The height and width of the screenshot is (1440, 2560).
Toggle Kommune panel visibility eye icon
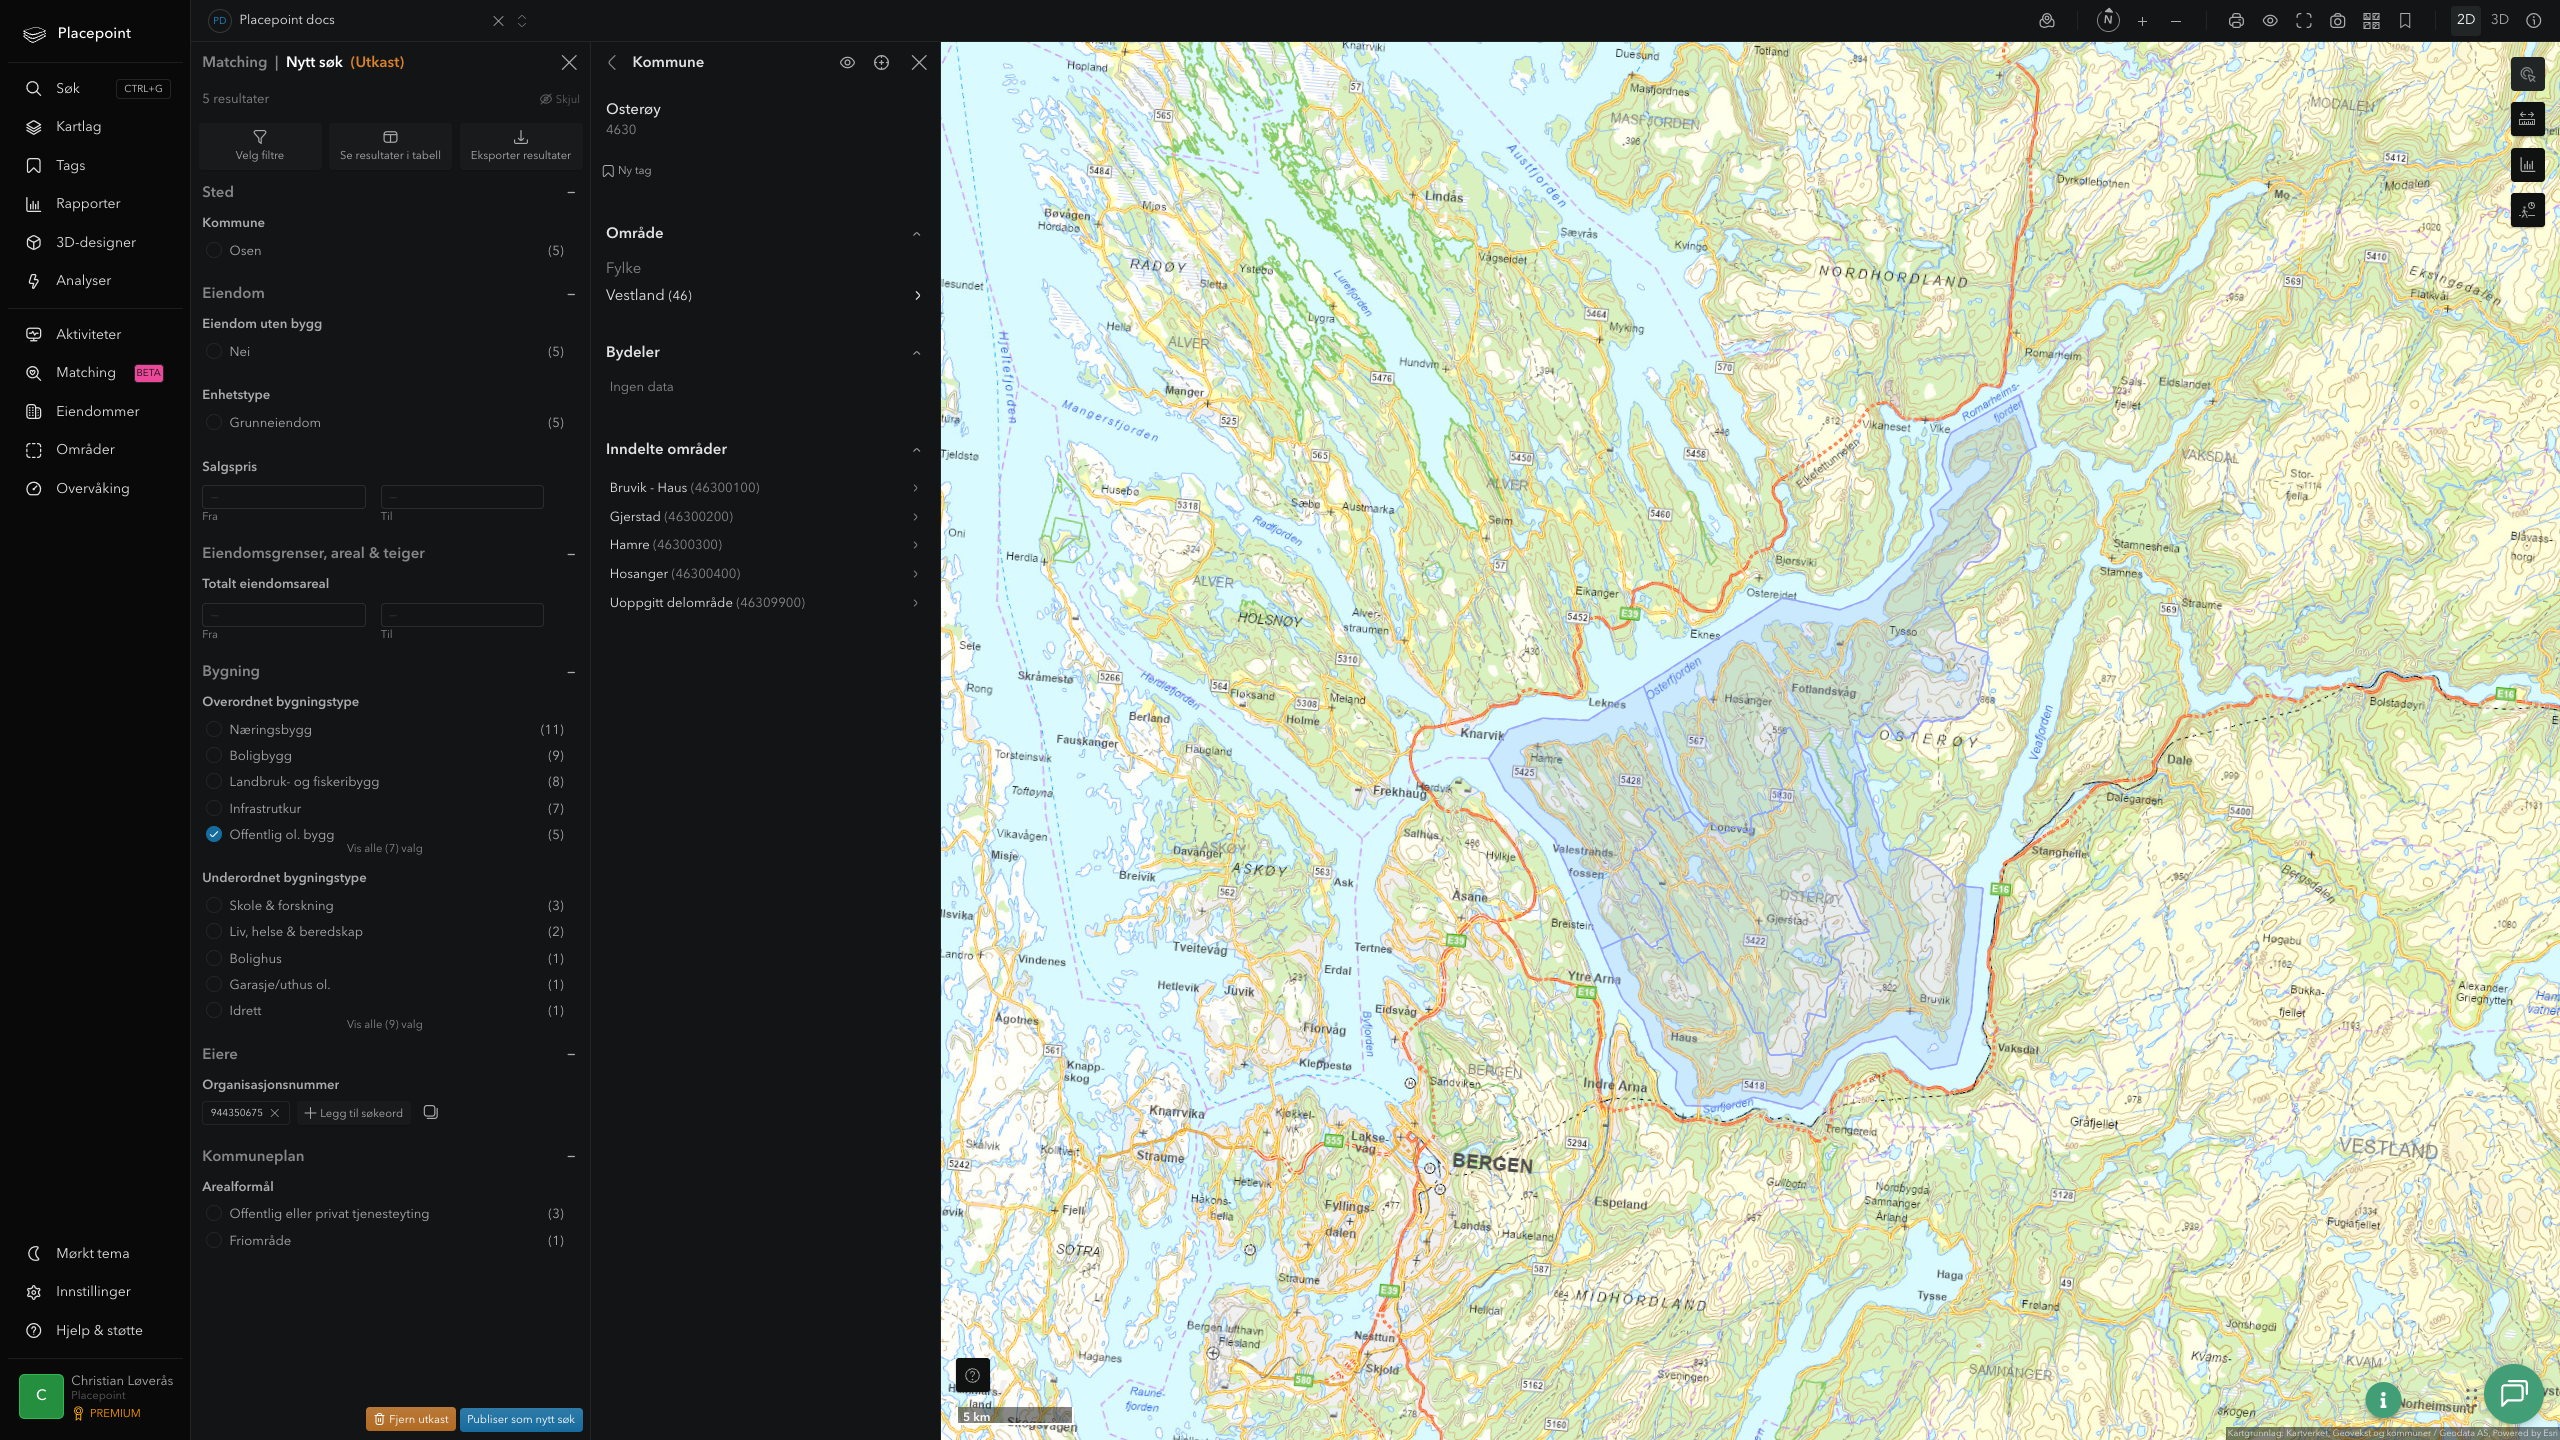point(847,62)
